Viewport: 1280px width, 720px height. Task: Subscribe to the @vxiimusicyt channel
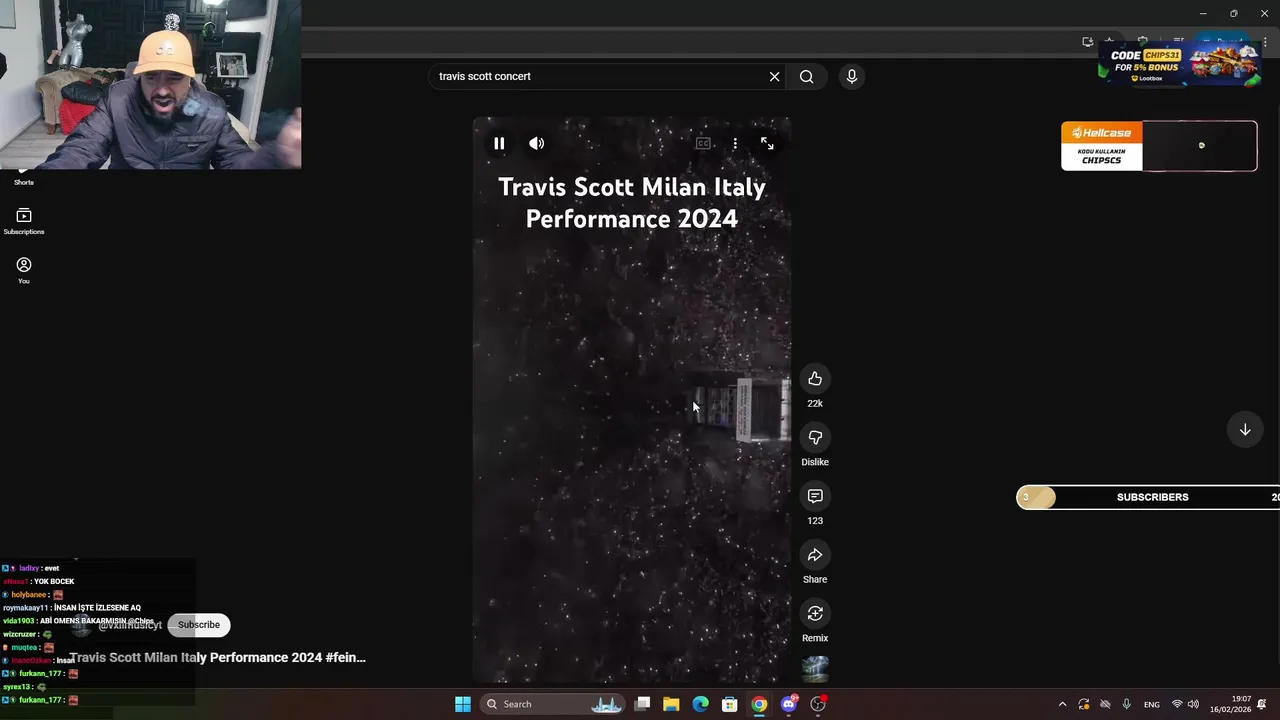coord(199,625)
